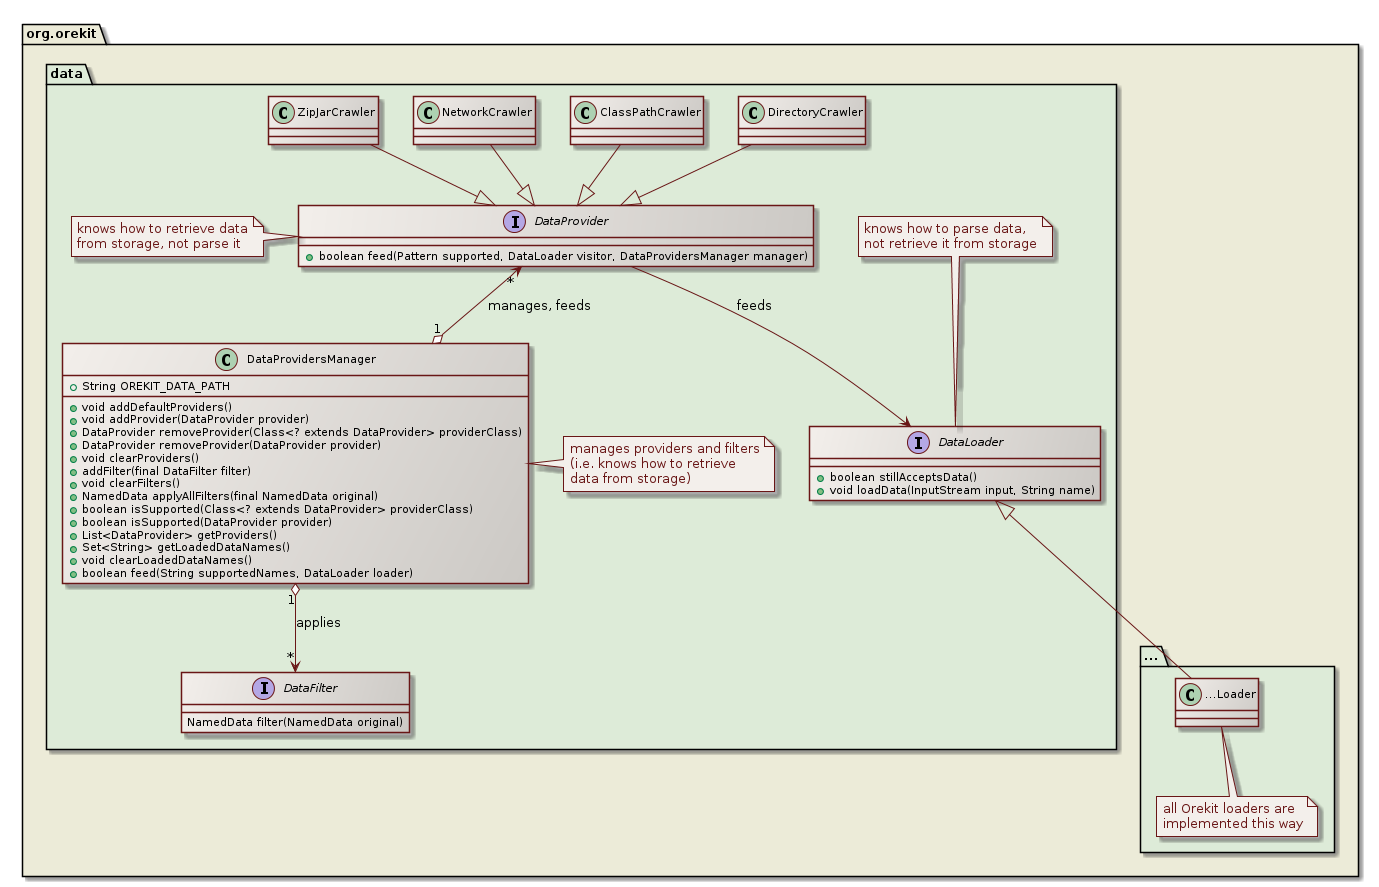Click the 'manages, feeds' relationship label
1379x887 pixels.
[539, 306]
